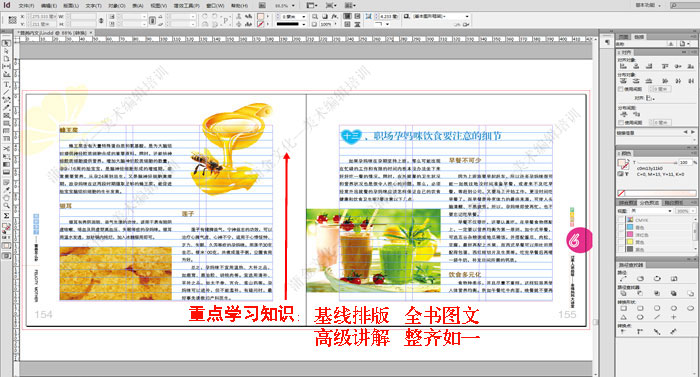The image size is (700, 377).
Task: Click the ellipse shape in Pathfinder panel
Action: pyautogui.click(x=657, y=308)
